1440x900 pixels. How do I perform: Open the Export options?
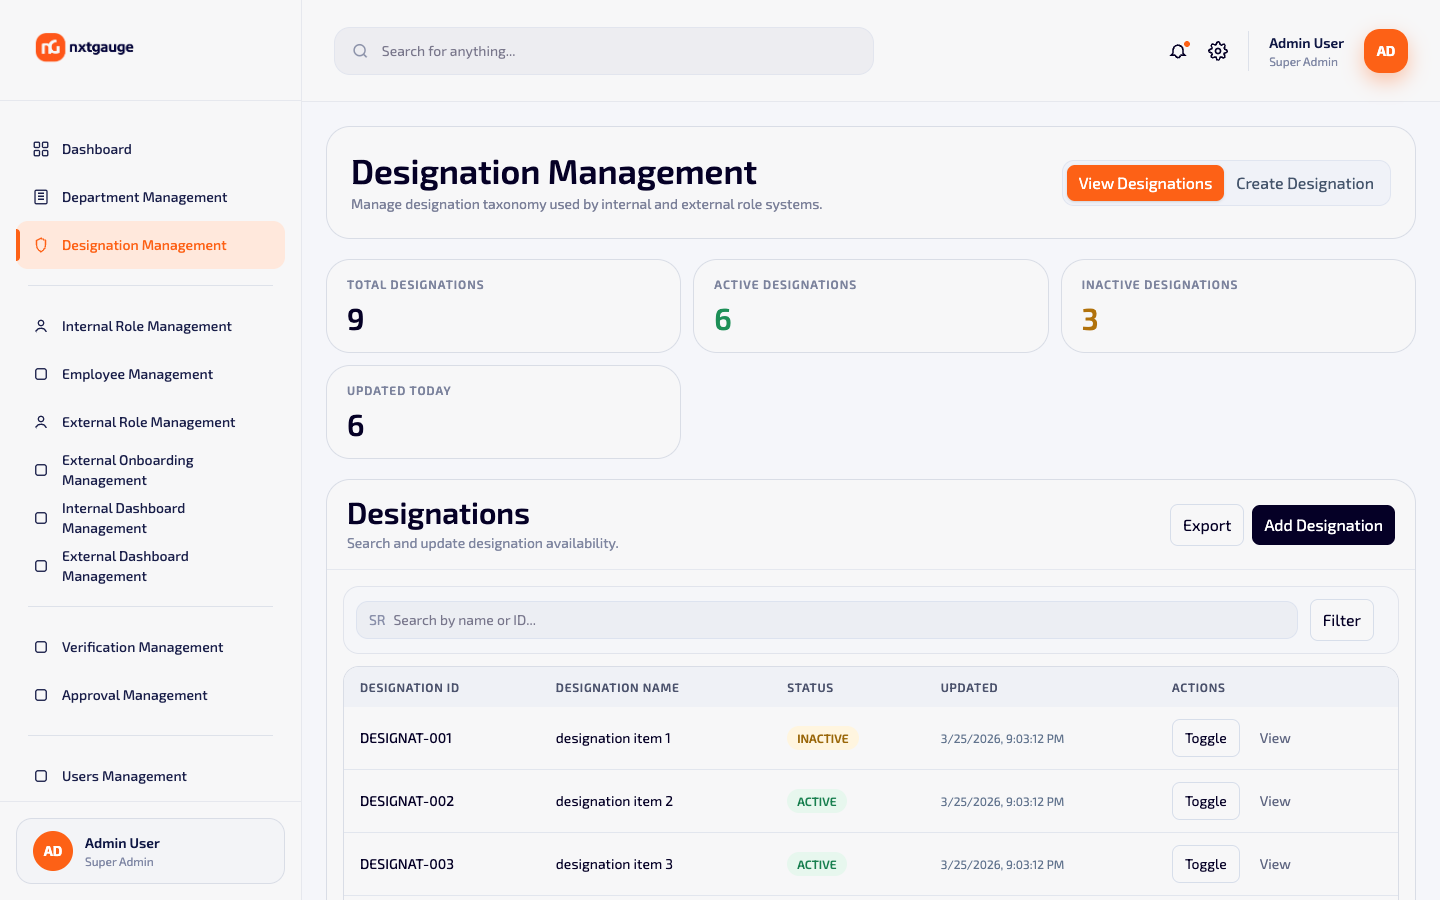click(1207, 525)
